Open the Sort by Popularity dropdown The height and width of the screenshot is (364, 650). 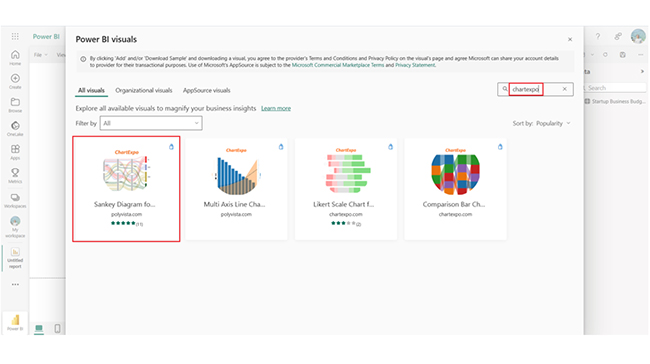(x=542, y=123)
